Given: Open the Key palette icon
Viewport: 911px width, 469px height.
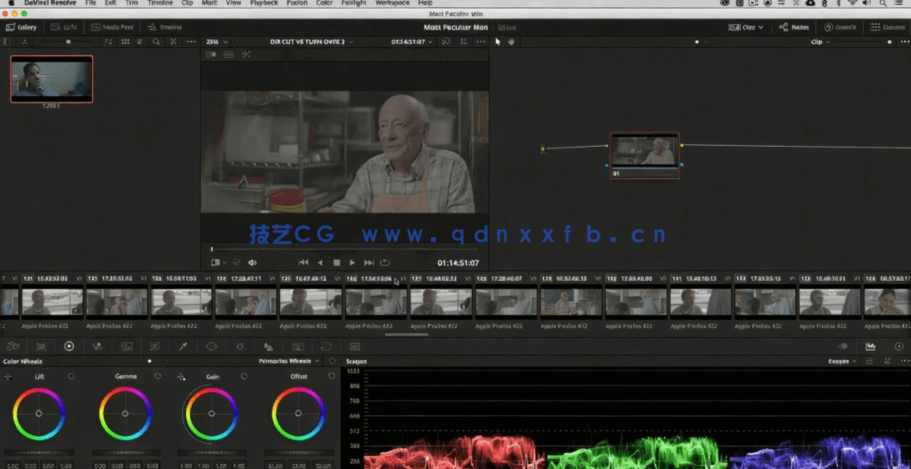Looking at the screenshot, I should pos(297,346).
